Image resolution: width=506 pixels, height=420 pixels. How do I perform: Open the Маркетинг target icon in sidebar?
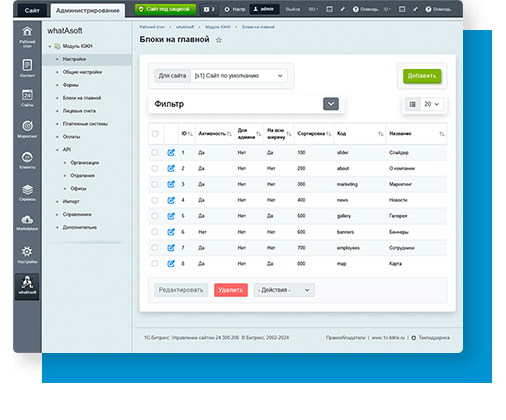click(27, 126)
